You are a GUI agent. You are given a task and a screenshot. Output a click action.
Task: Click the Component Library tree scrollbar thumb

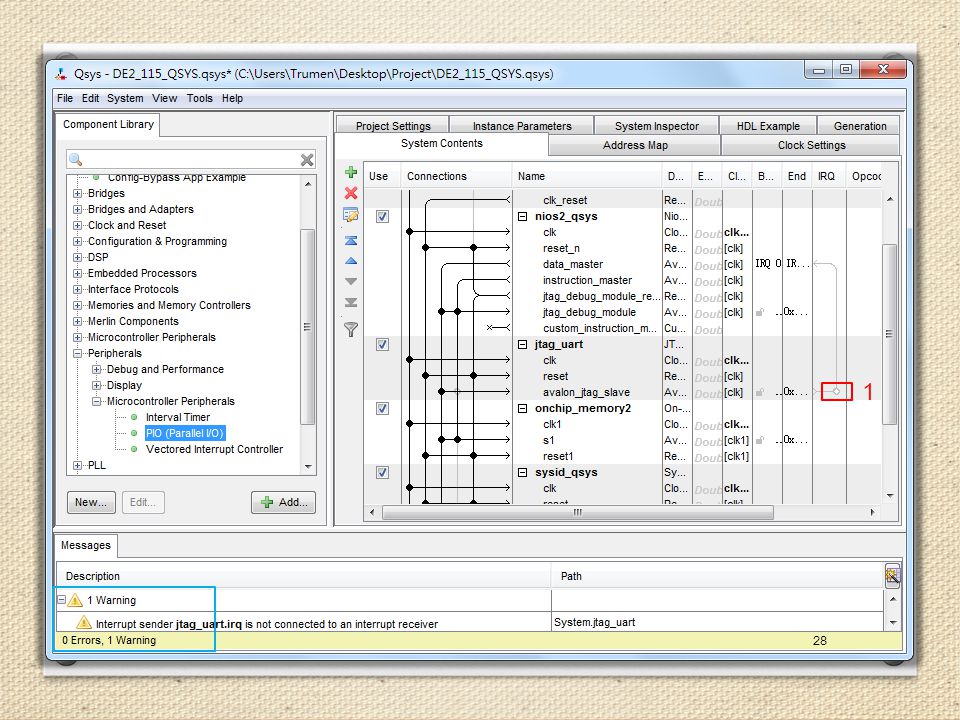coord(307,326)
